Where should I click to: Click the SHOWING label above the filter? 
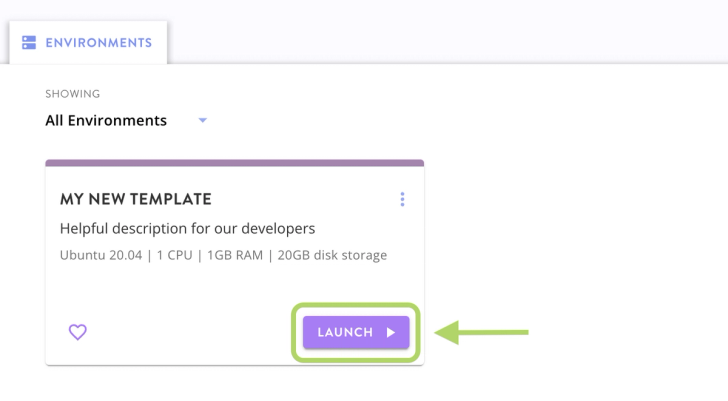[x=73, y=94]
